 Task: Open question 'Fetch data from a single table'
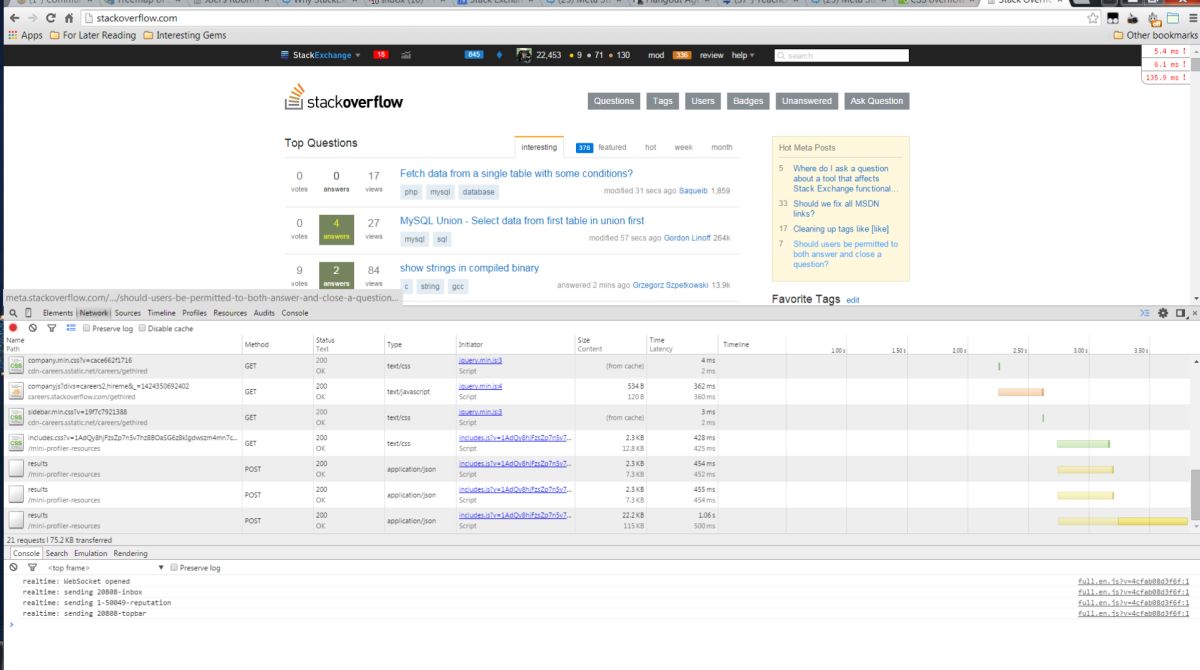[516, 173]
